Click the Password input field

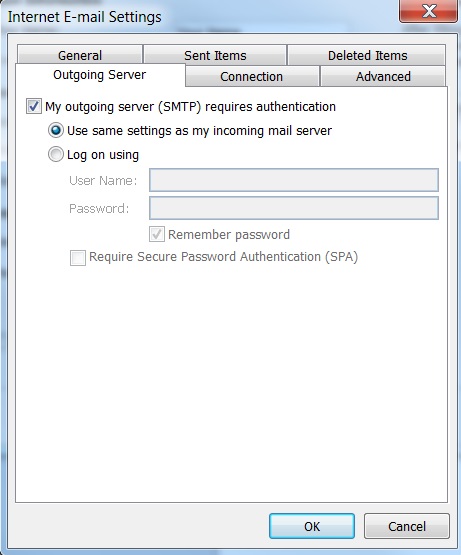294,208
